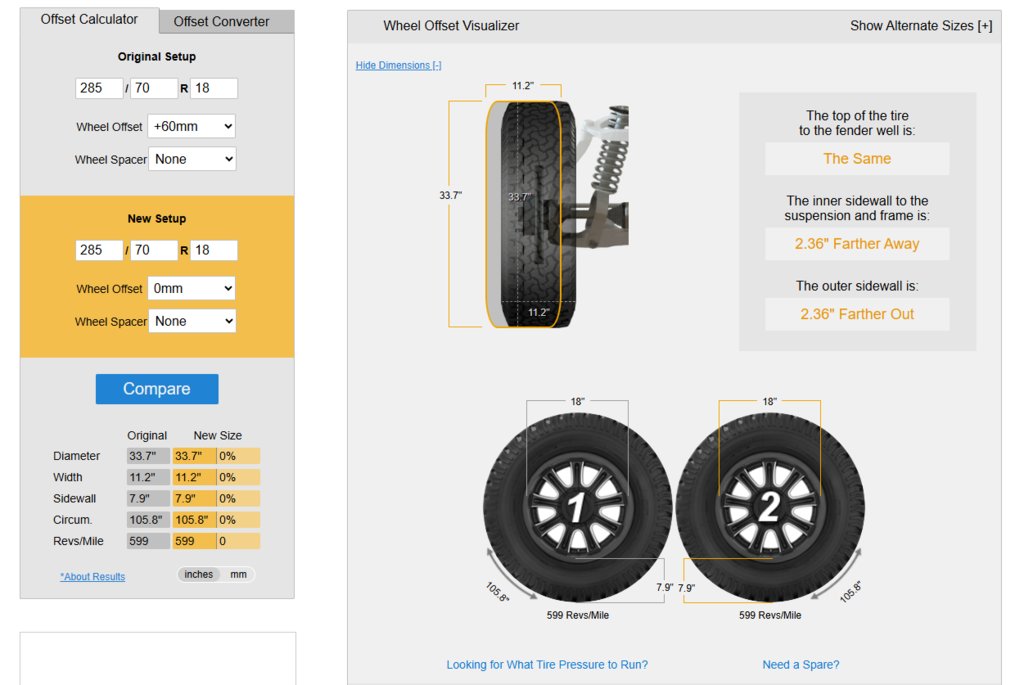
Task: Open New Setup Wheel Offset dropdown 0mm
Action: click(191, 288)
